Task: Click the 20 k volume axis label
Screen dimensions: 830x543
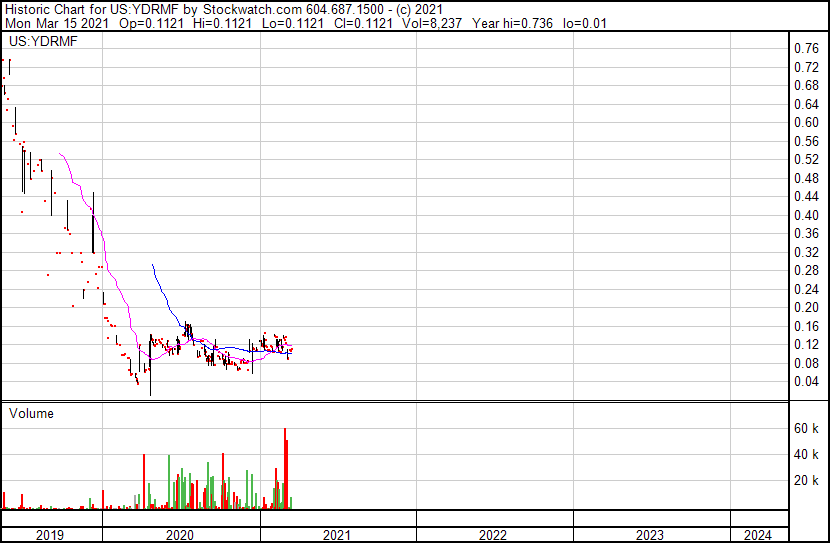Action: pos(807,480)
